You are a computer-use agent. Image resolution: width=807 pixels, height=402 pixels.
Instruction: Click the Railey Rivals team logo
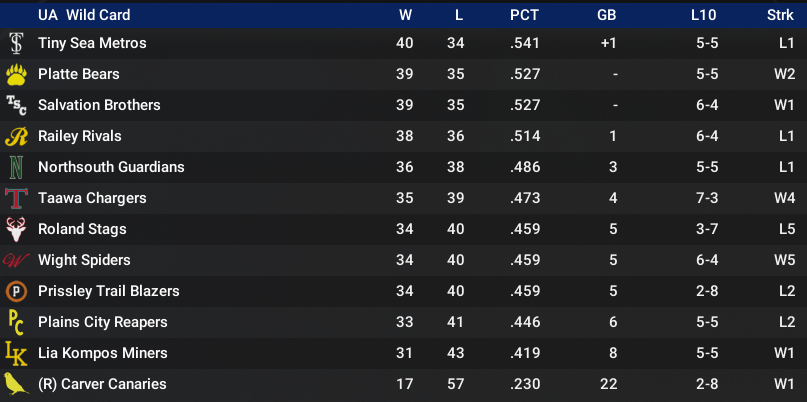16,136
